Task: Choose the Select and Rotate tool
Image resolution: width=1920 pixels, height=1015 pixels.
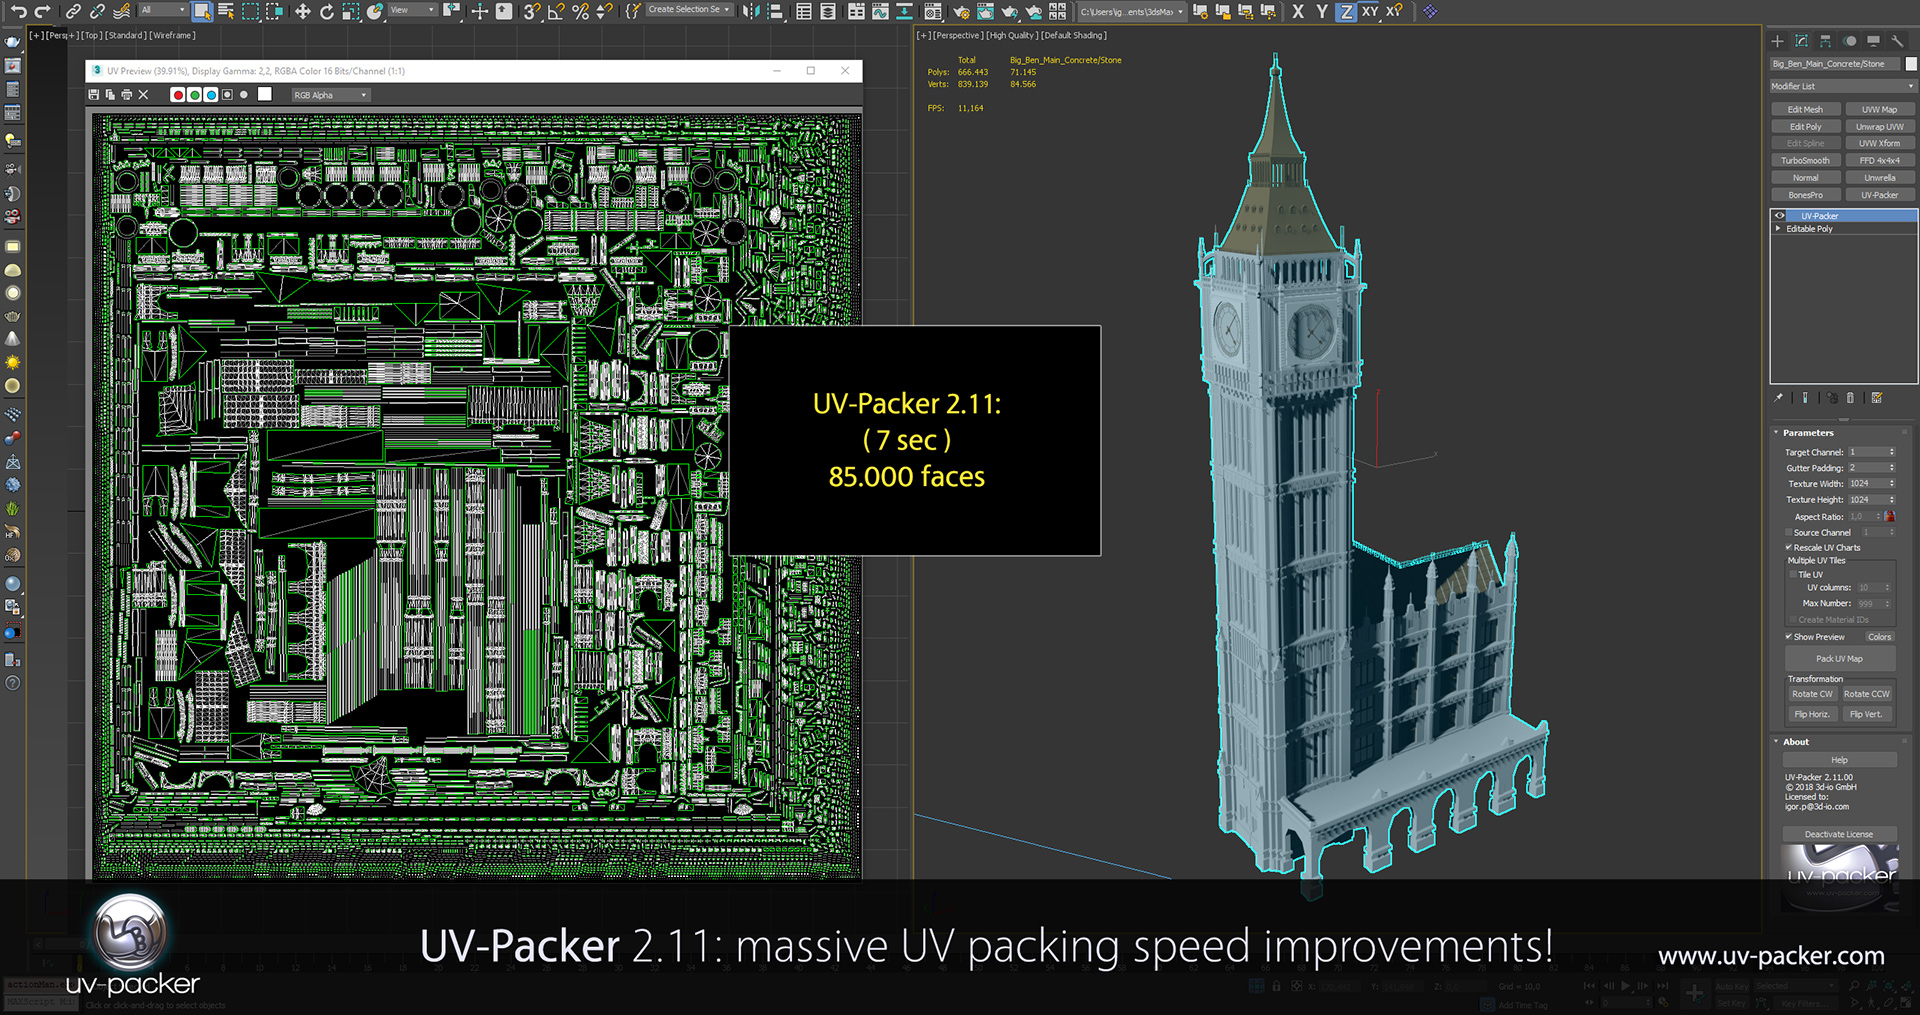Action: tap(326, 11)
